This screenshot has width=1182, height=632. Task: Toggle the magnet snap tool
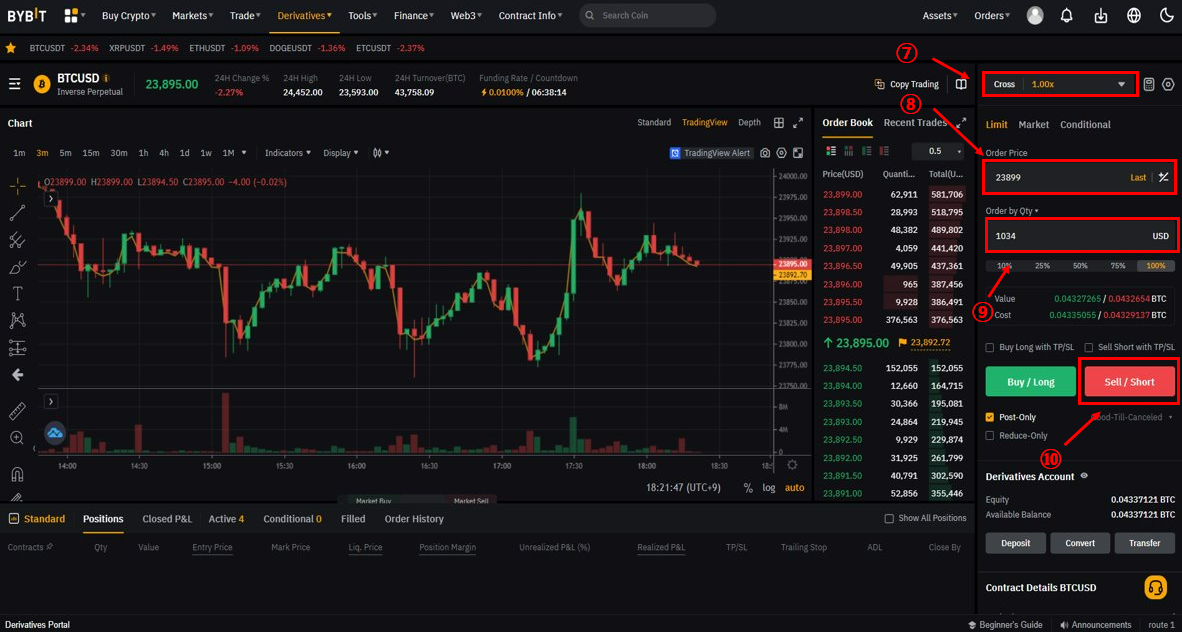[x=17, y=474]
